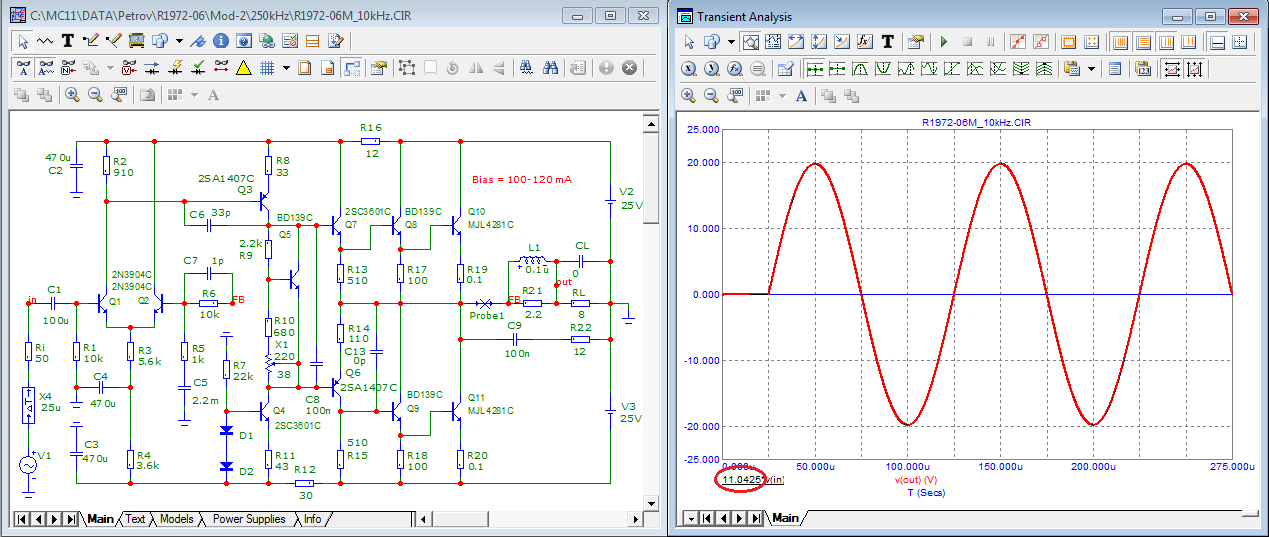Click the schematic horizontal scrollbar right arrow

(x=635, y=519)
